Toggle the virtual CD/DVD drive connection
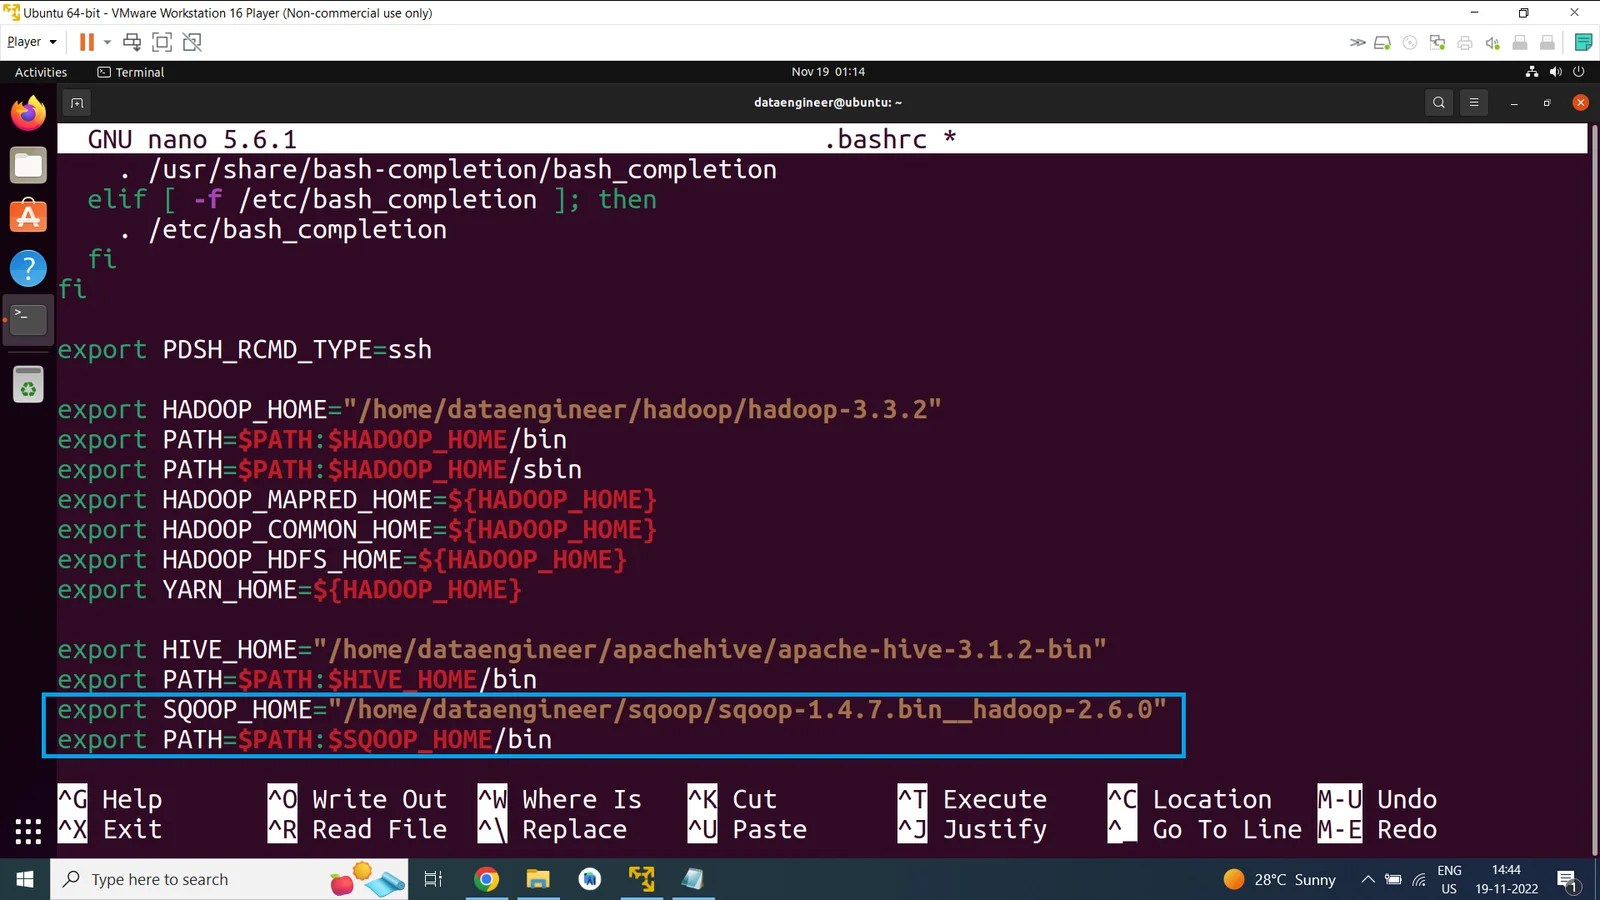Viewport: 1600px width, 900px height. pyautogui.click(x=1410, y=41)
